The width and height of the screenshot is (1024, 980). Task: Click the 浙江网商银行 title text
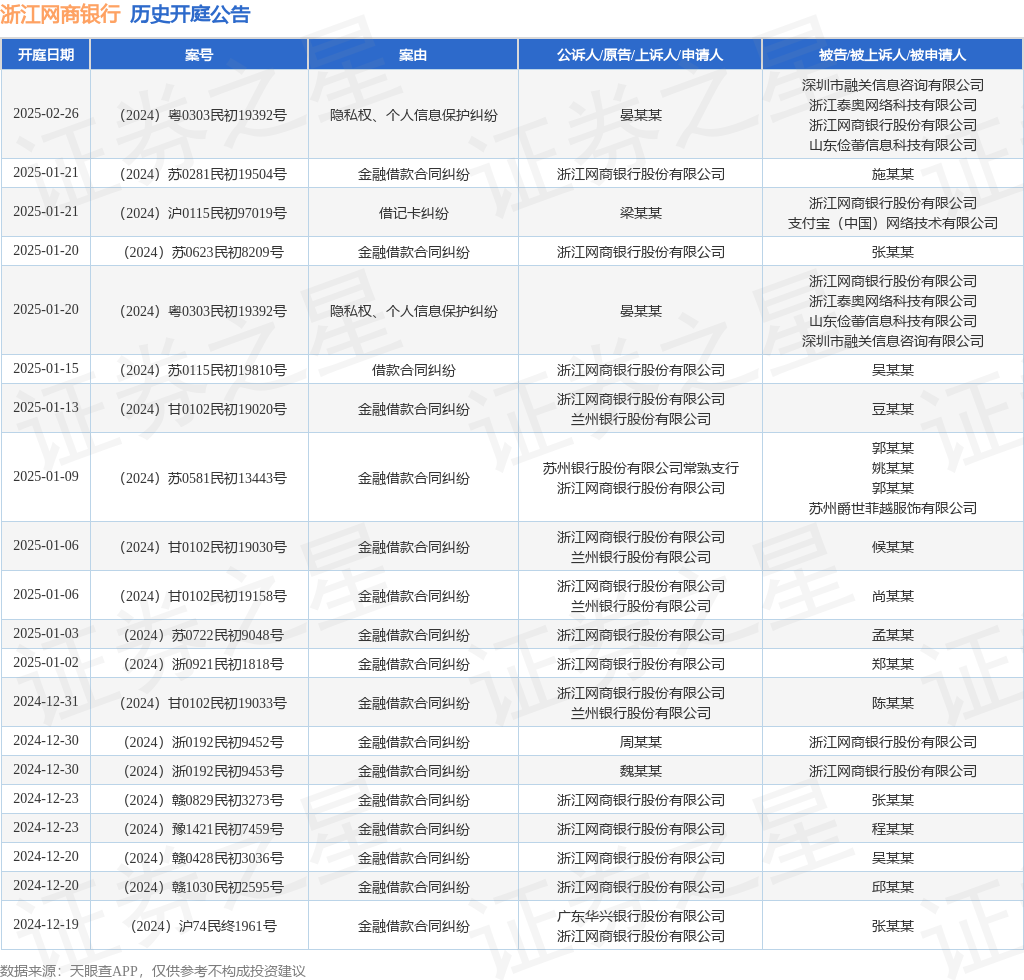pos(60,14)
